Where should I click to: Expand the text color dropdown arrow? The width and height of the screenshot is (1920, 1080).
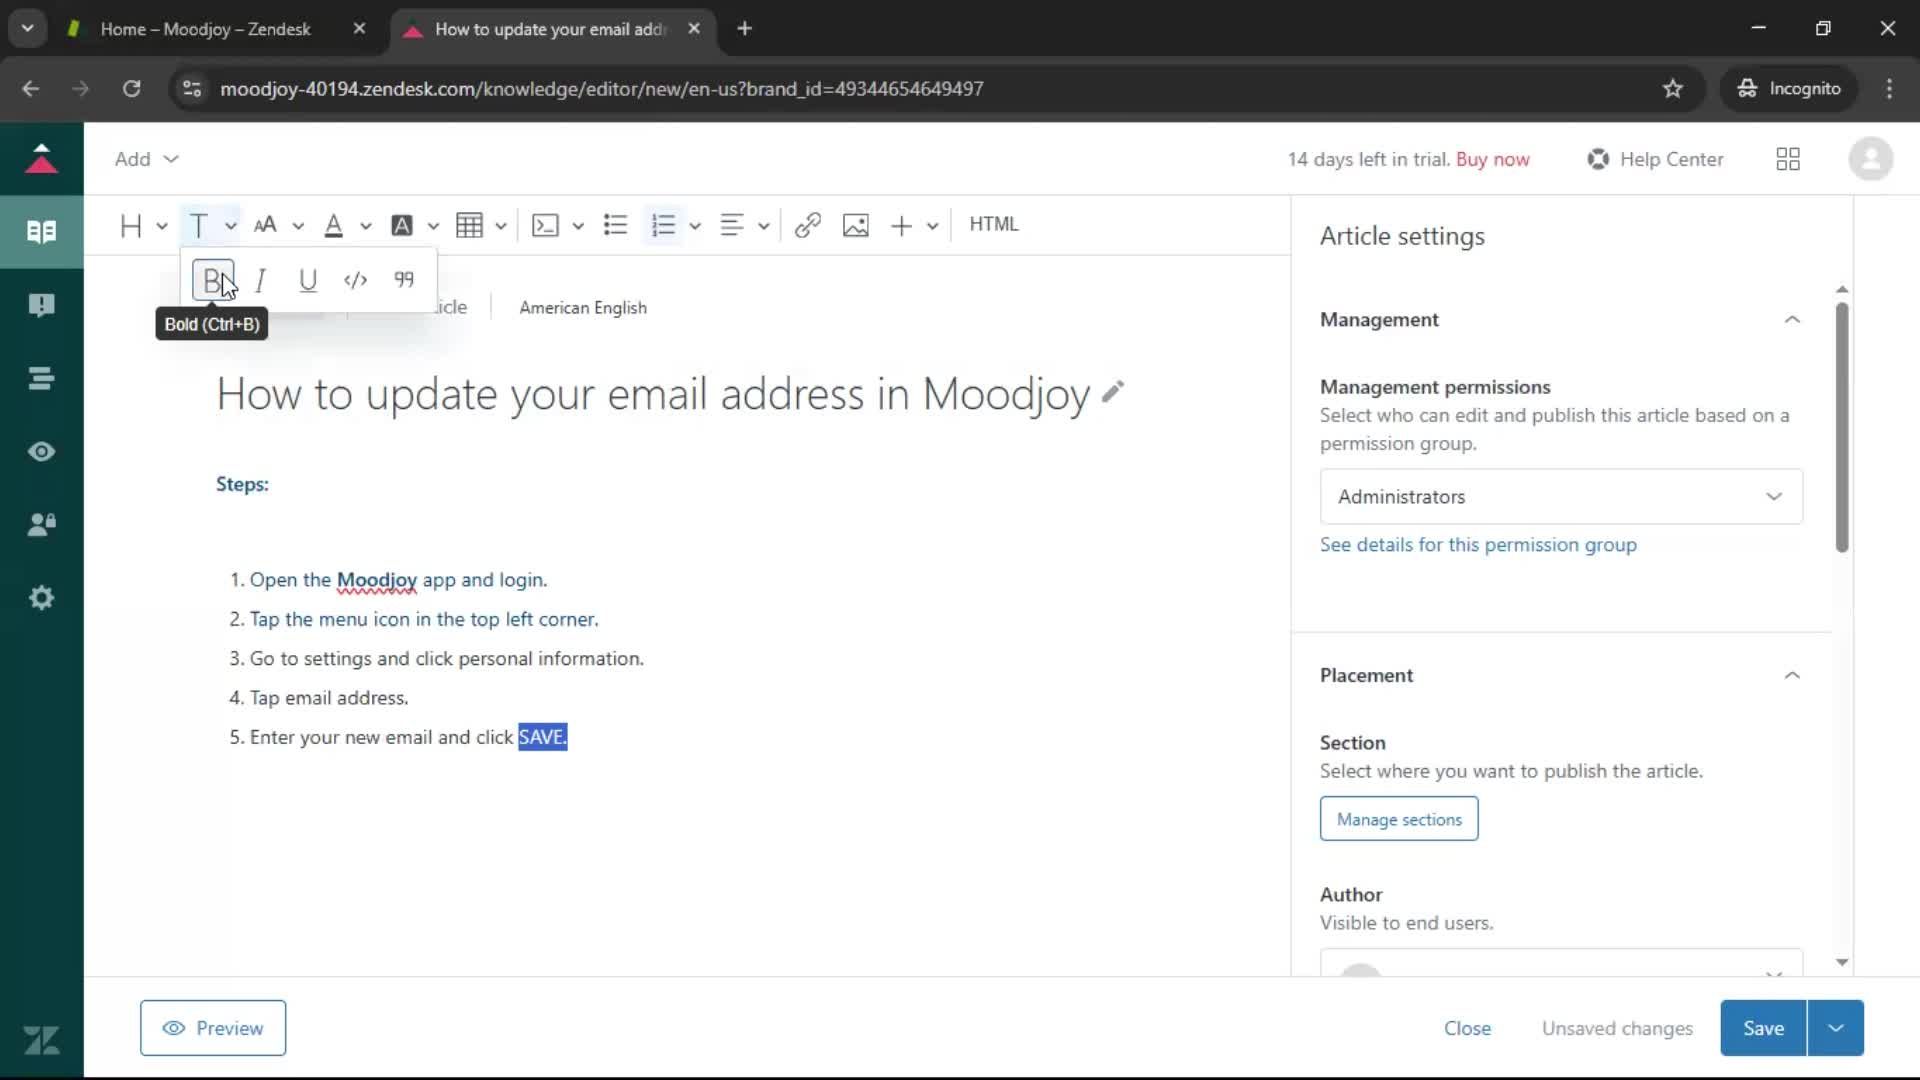coord(366,227)
